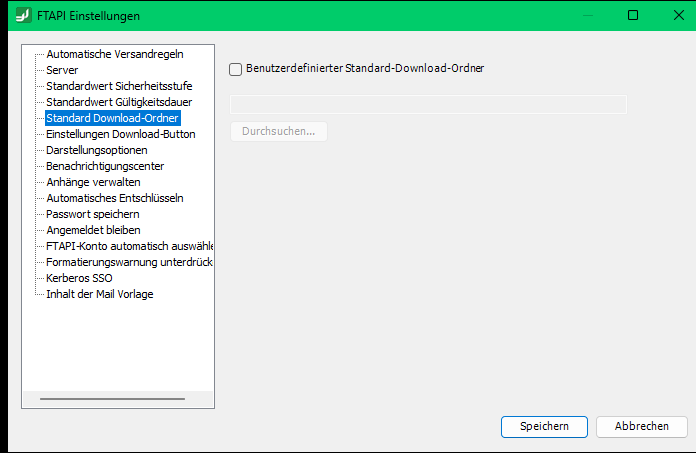This screenshot has height=453, width=696.
Task: Open Inhalt der Mail Vorlage settings
Action: 99,294
